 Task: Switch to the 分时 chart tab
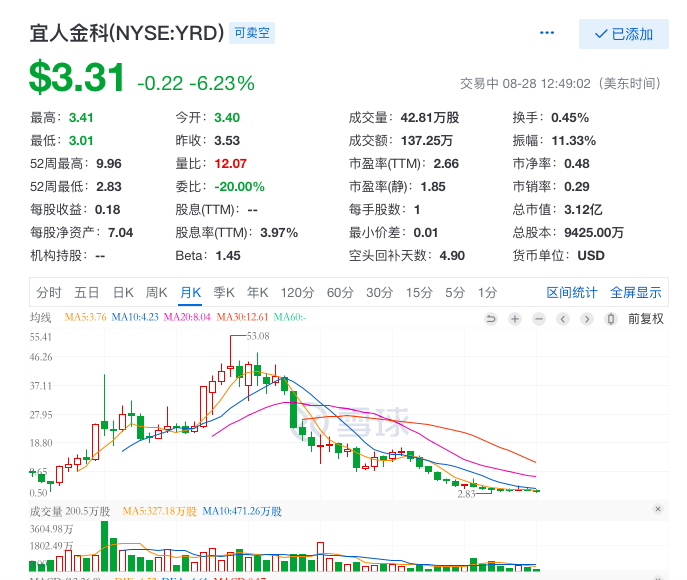click(x=49, y=293)
